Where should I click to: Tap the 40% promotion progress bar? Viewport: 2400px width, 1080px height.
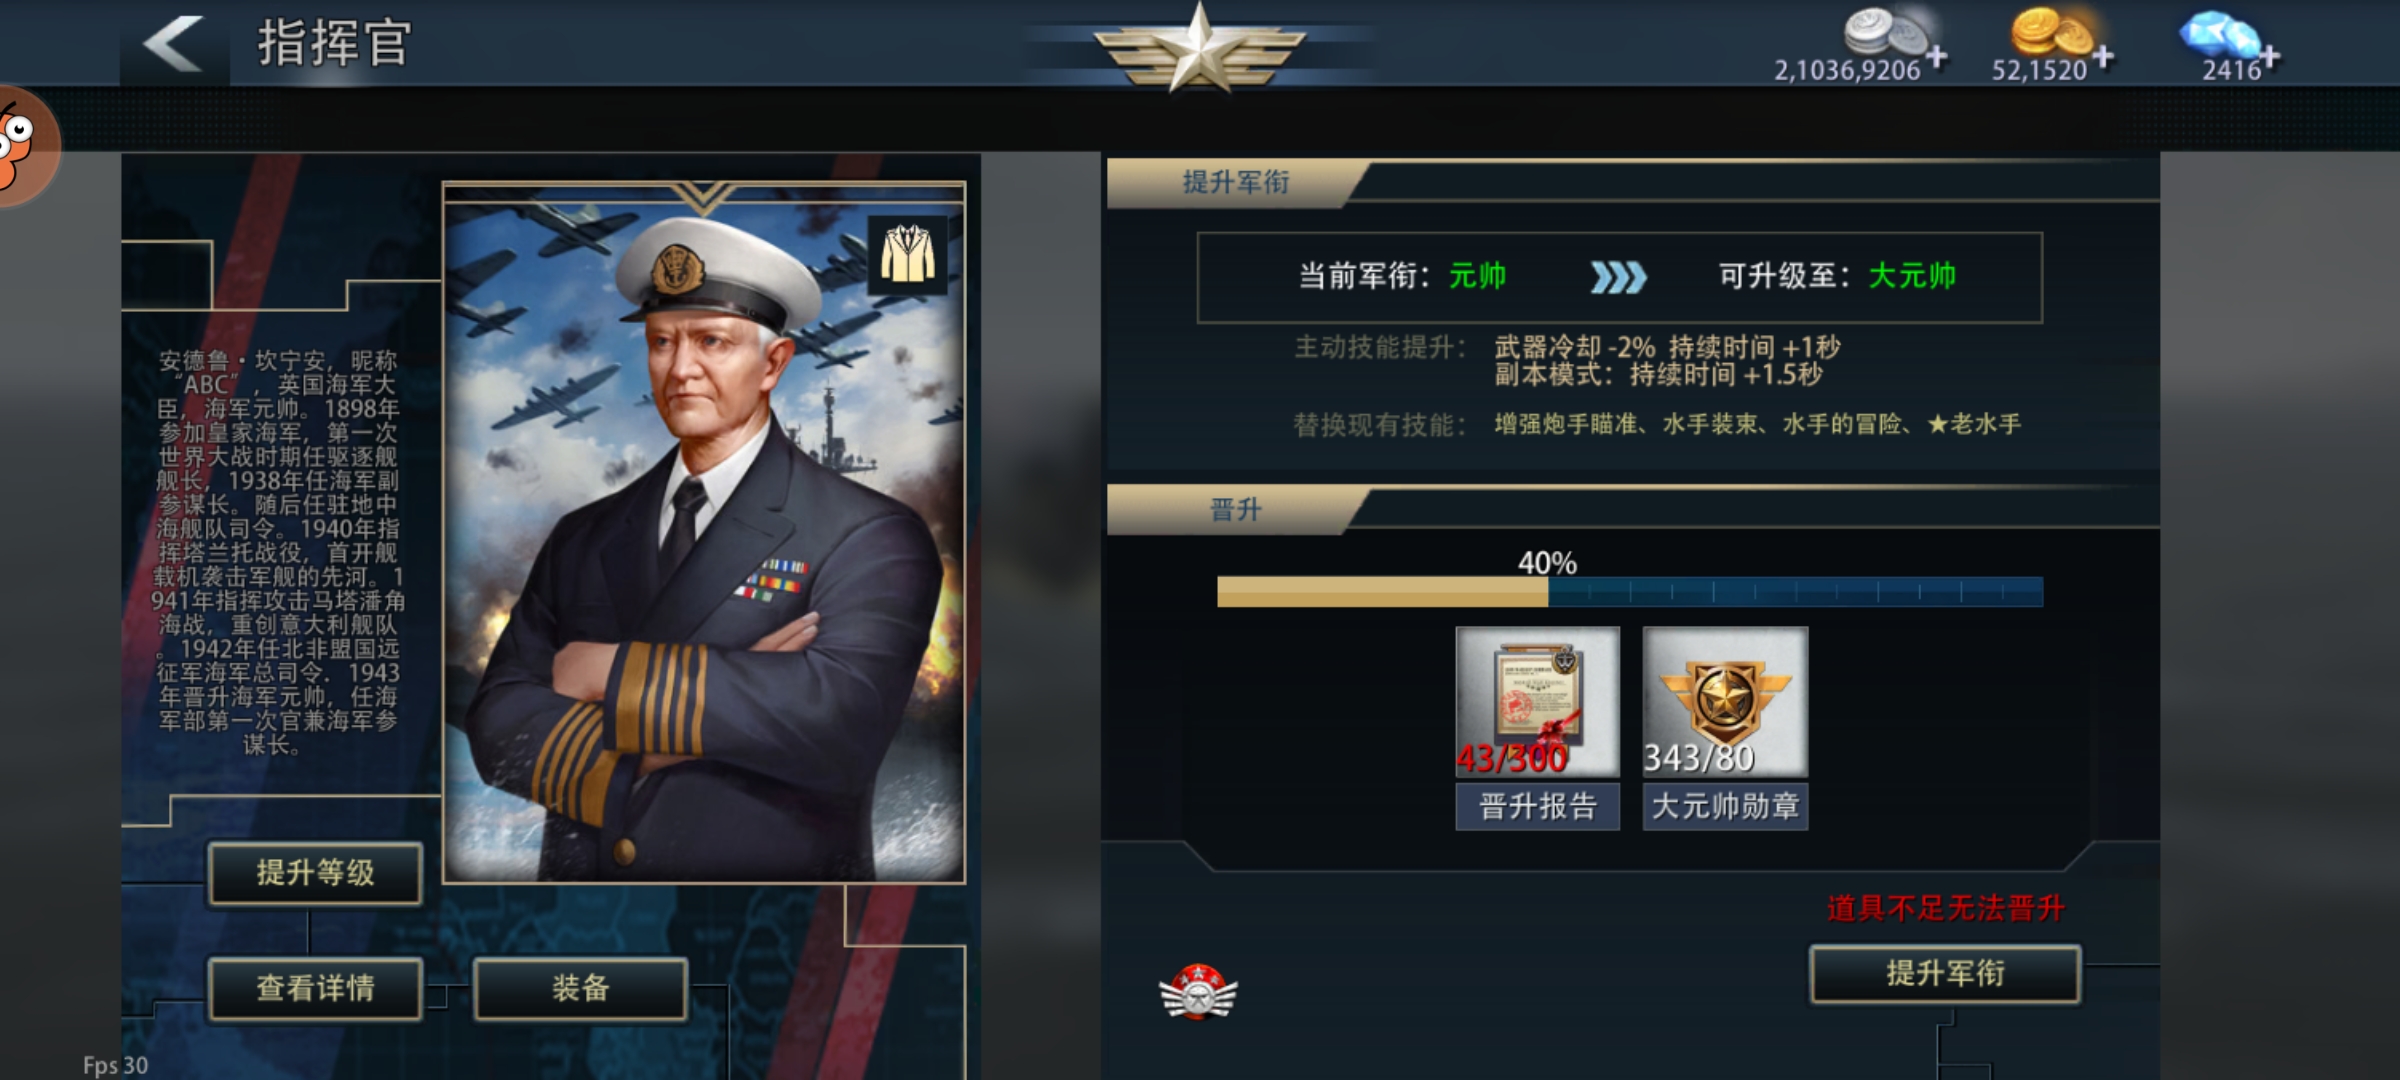[1629, 591]
